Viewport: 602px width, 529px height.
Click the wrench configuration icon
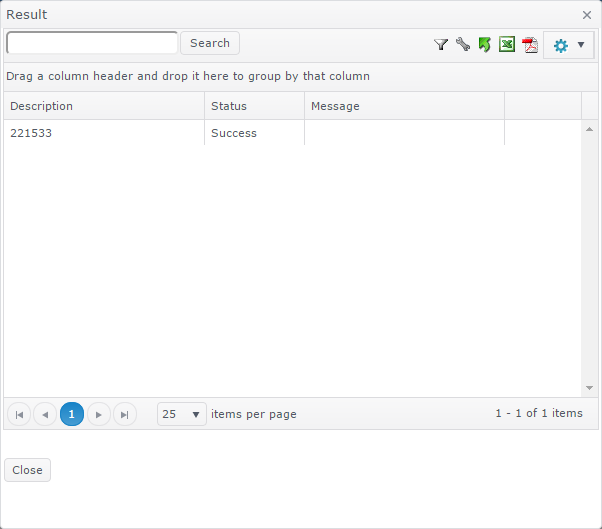pyautogui.click(x=463, y=44)
